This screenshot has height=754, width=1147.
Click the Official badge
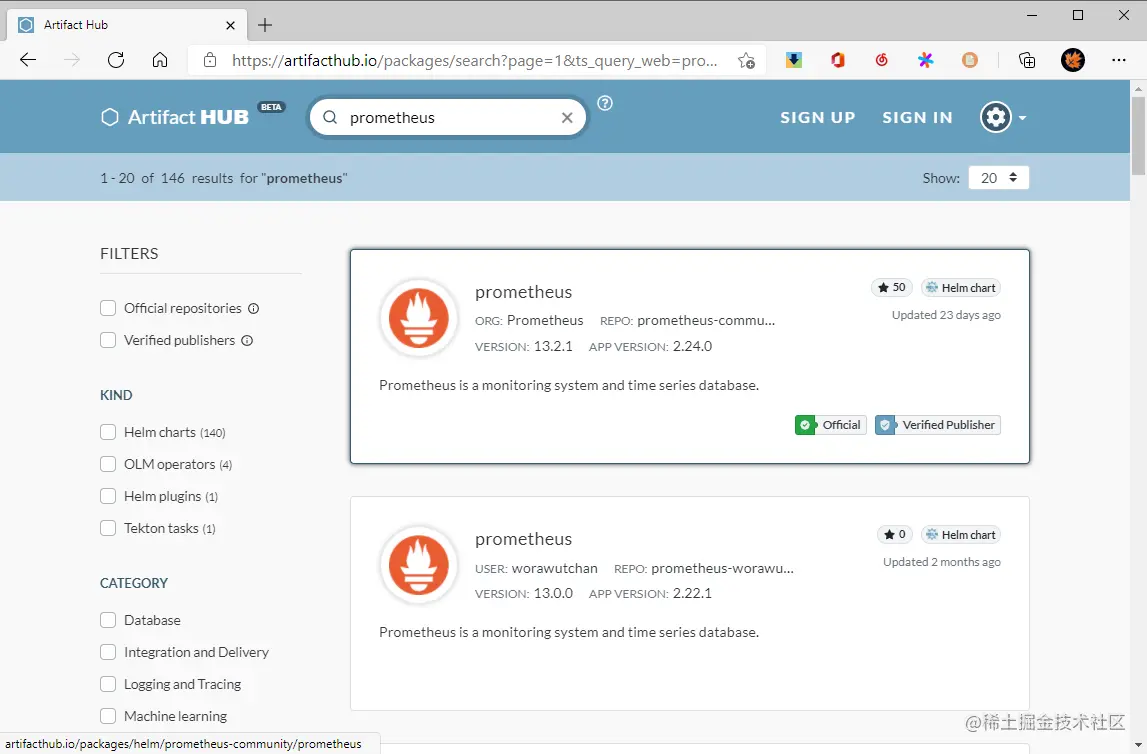click(831, 425)
